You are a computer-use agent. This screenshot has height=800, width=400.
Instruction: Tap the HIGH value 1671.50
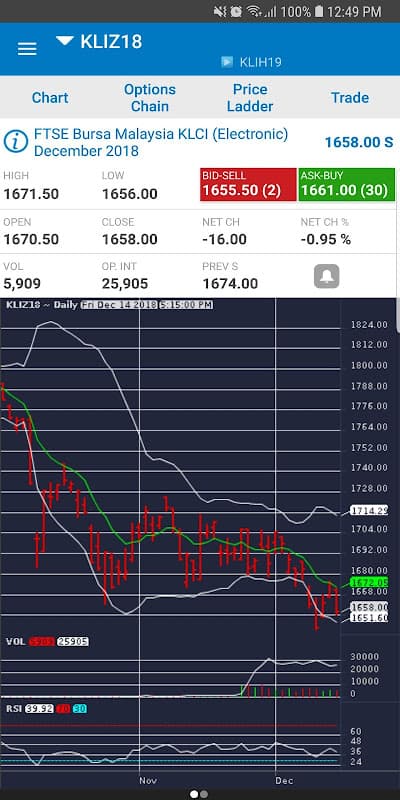click(31, 194)
